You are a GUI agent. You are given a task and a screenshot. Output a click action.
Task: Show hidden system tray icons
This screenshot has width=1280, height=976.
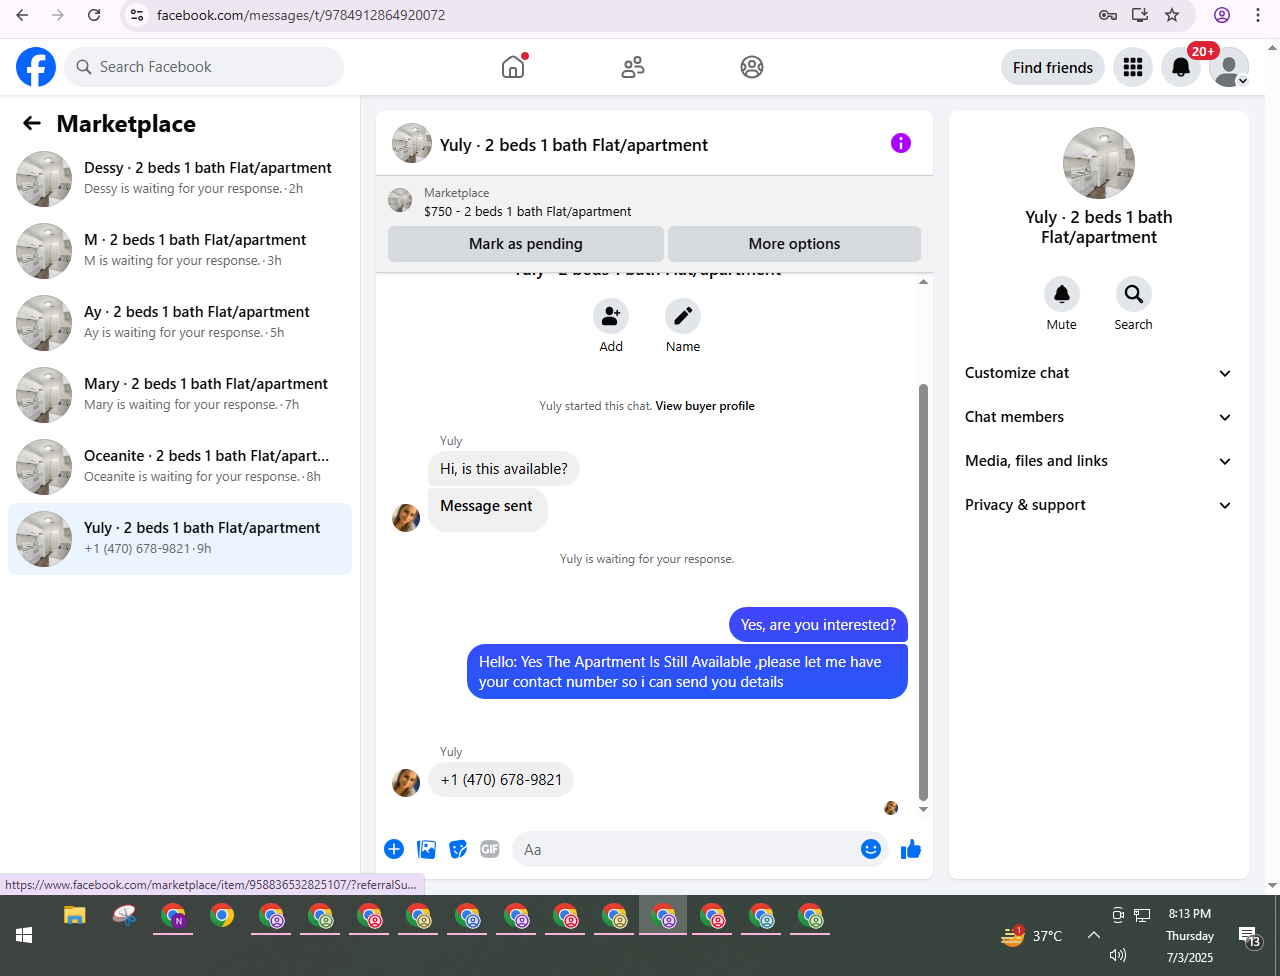tap(1094, 936)
